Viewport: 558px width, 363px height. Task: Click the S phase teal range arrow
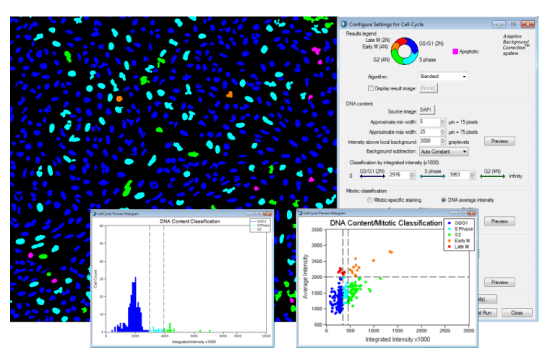point(432,176)
